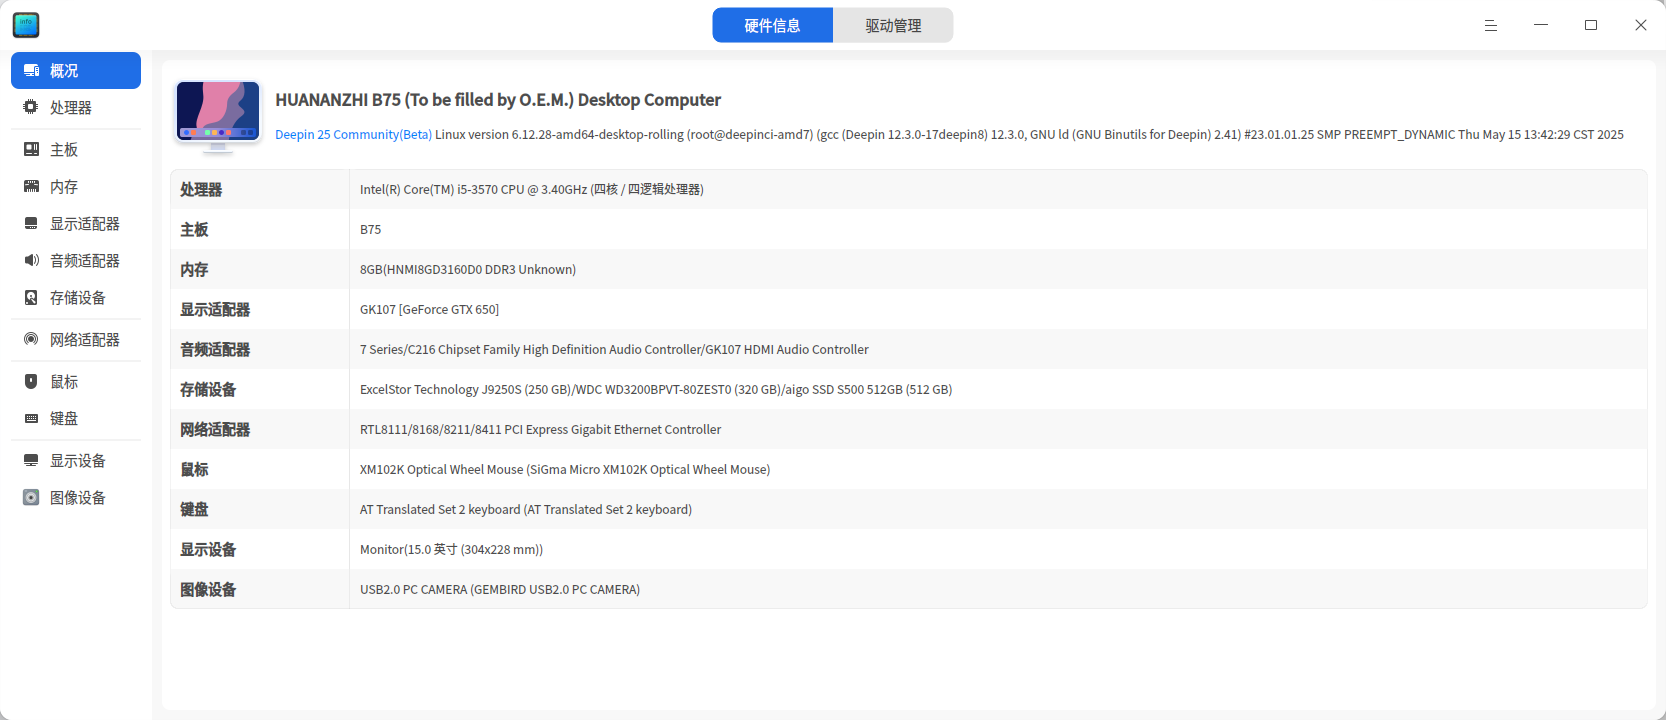Image resolution: width=1666 pixels, height=720 pixels.
Task: Click the 主板 motherboard icon
Action: click(x=31, y=150)
